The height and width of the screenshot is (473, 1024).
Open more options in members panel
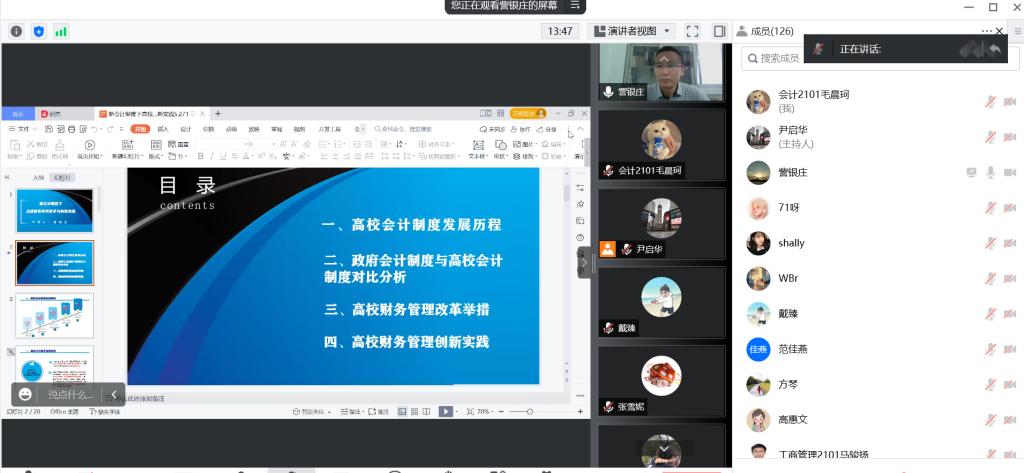pos(986,31)
